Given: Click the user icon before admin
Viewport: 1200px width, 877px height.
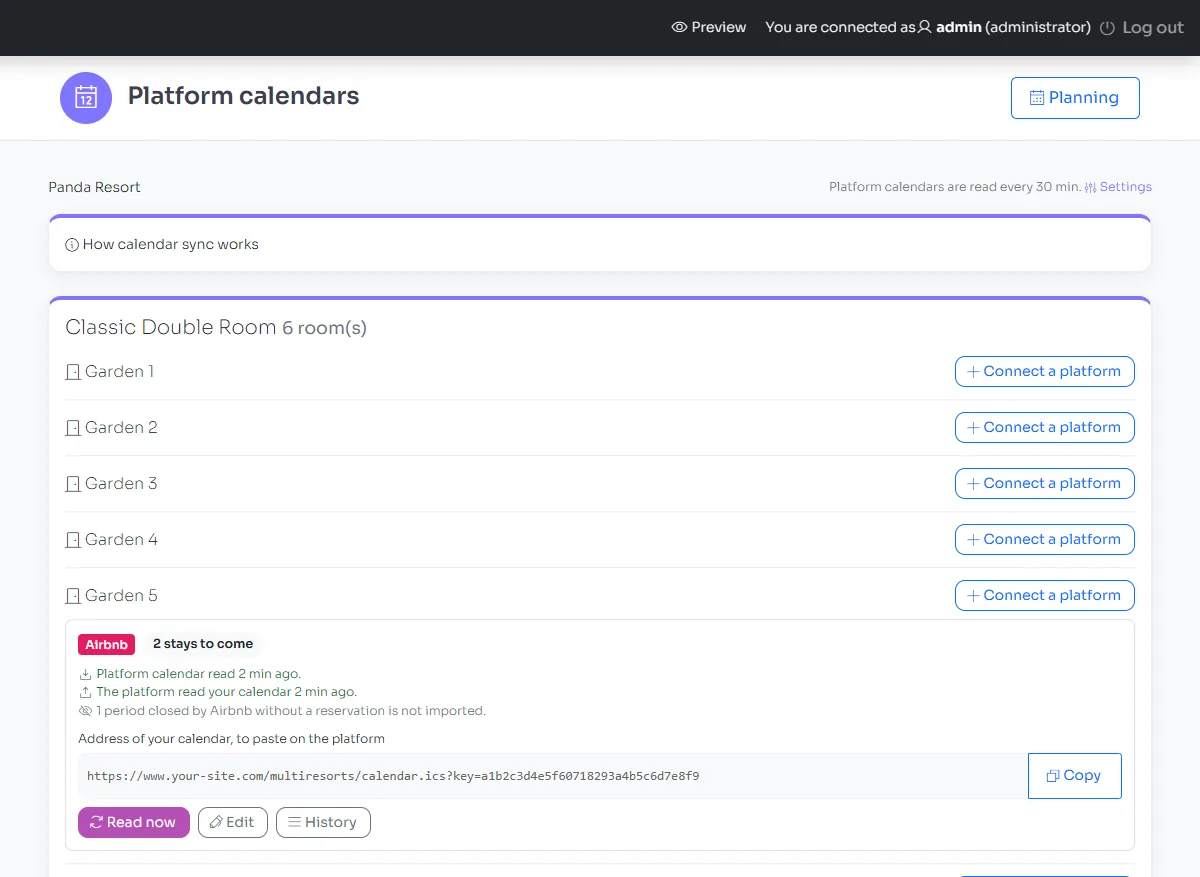Looking at the screenshot, I should 925,27.
